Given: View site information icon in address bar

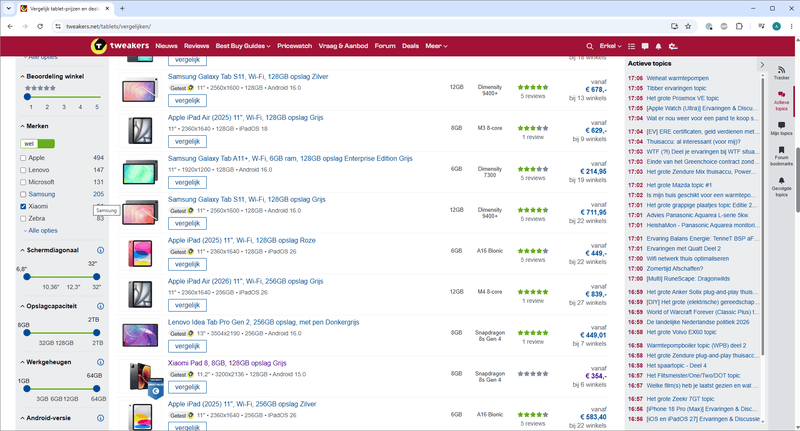Looking at the screenshot, I should pyautogui.click(x=58, y=26).
